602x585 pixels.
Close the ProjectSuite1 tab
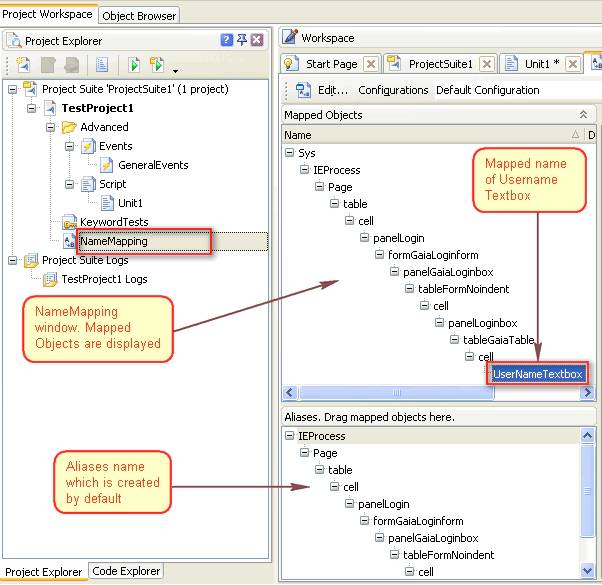(x=487, y=64)
